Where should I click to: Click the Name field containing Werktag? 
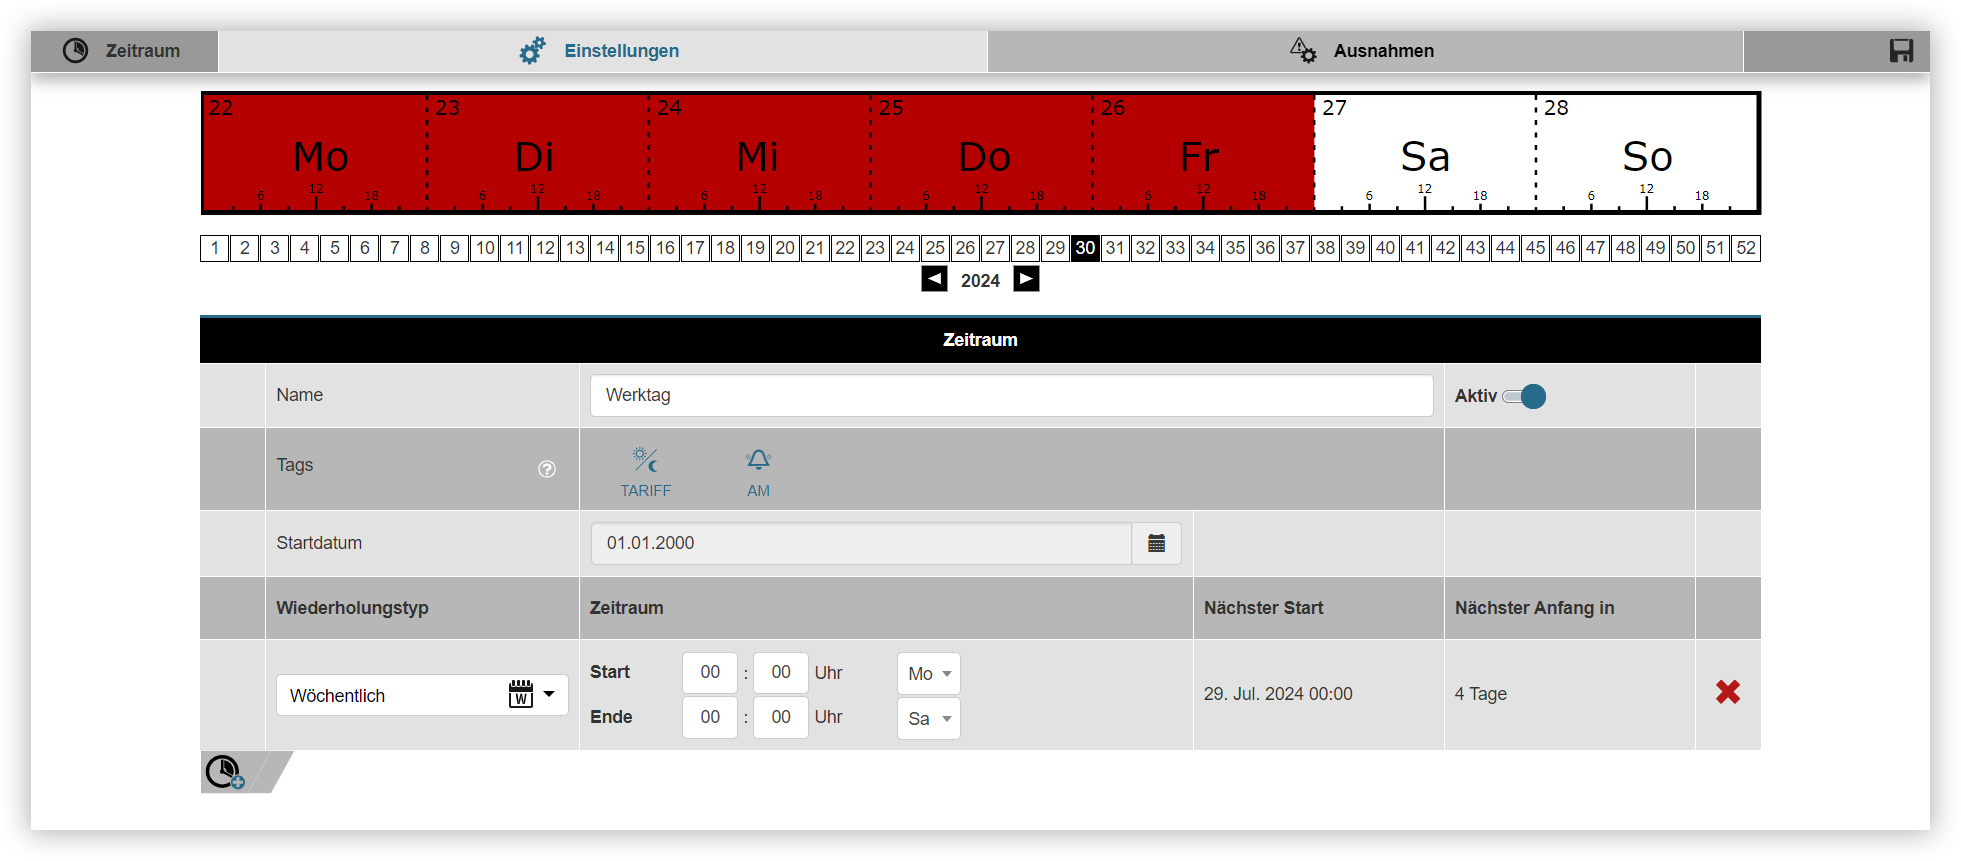[1011, 395]
